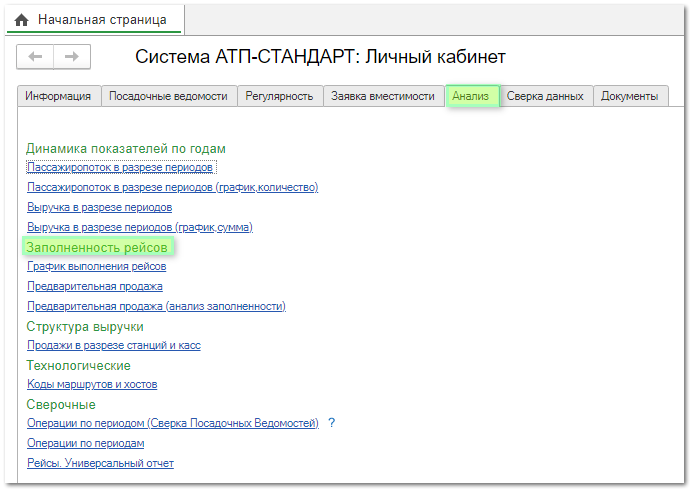
Task: Open Выручка график, сумма report link
Action: (x=139, y=227)
